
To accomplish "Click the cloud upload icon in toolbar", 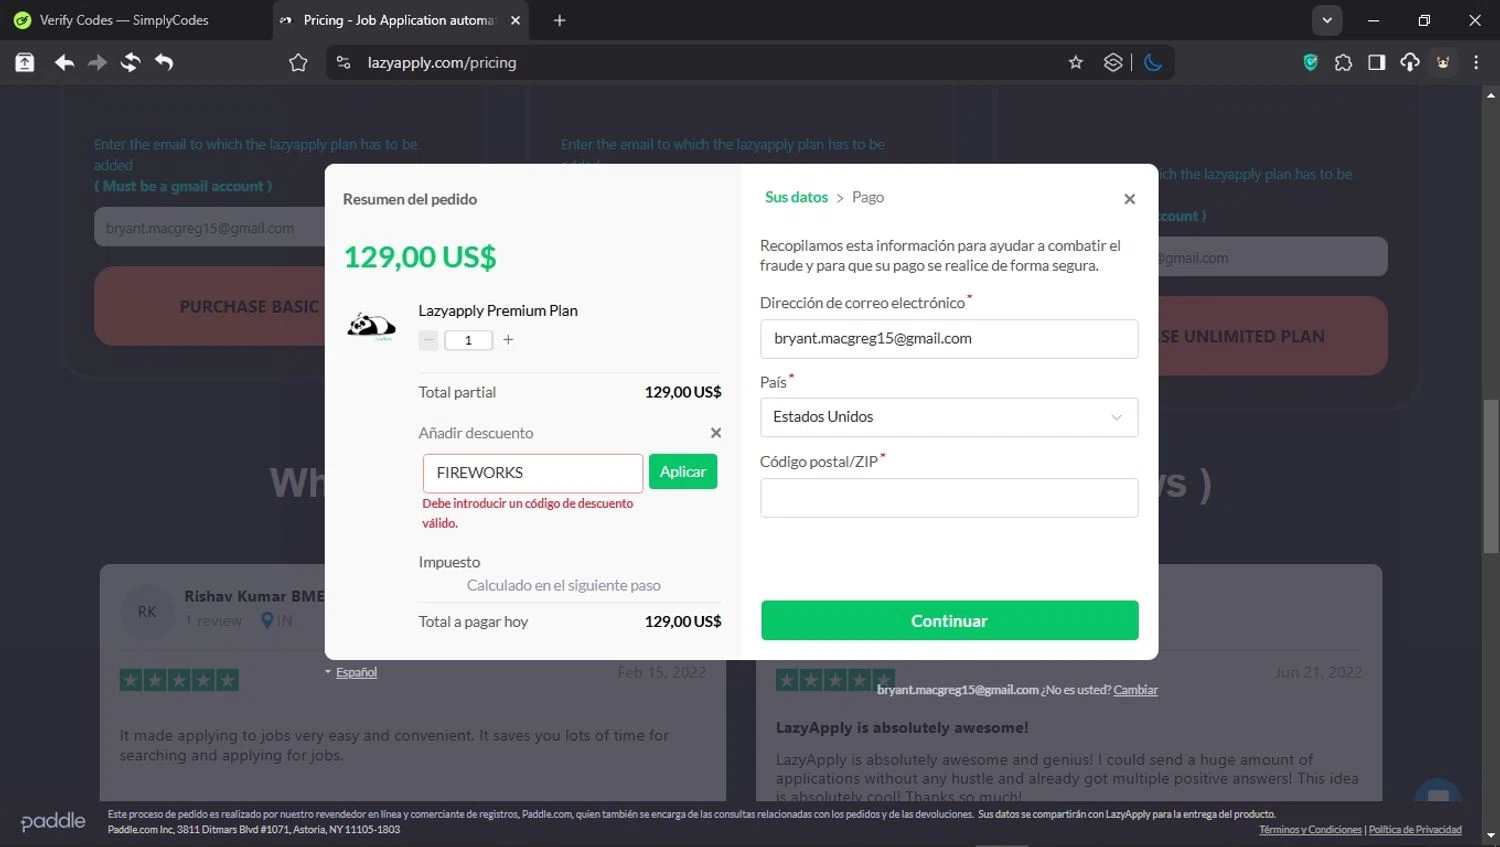I will [1410, 62].
